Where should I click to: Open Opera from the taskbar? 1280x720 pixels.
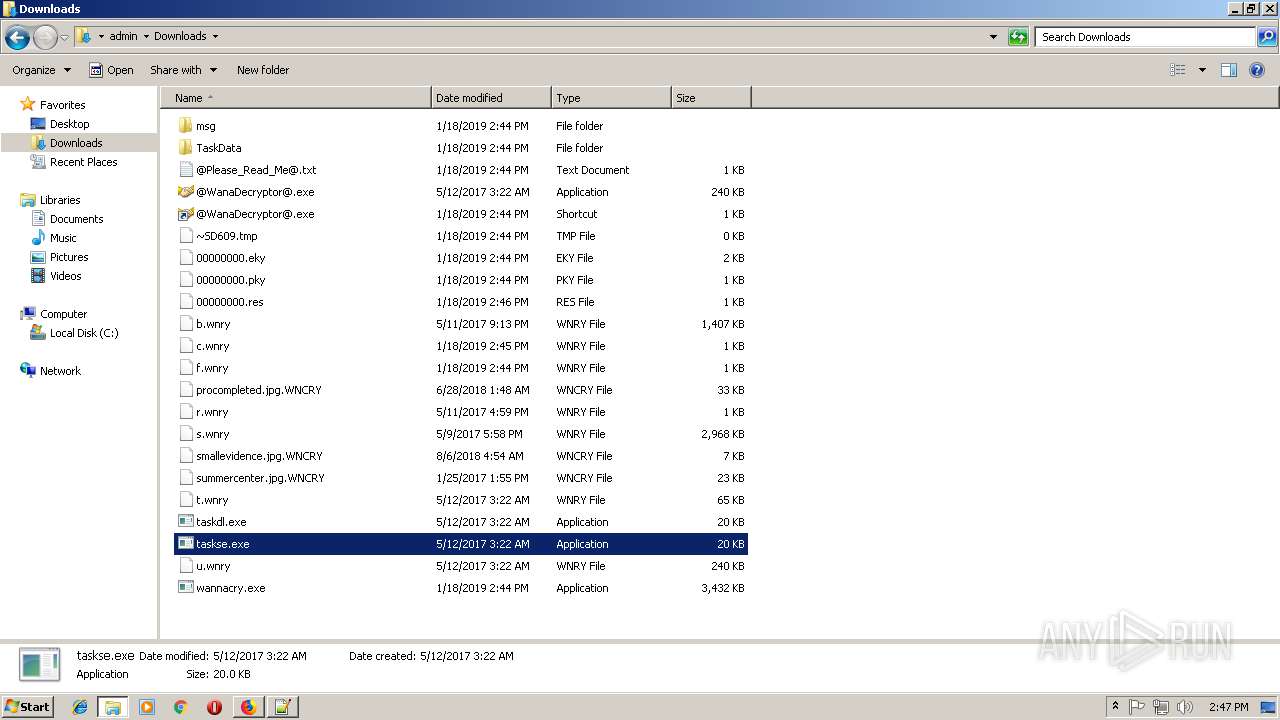pyautogui.click(x=214, y=707)
